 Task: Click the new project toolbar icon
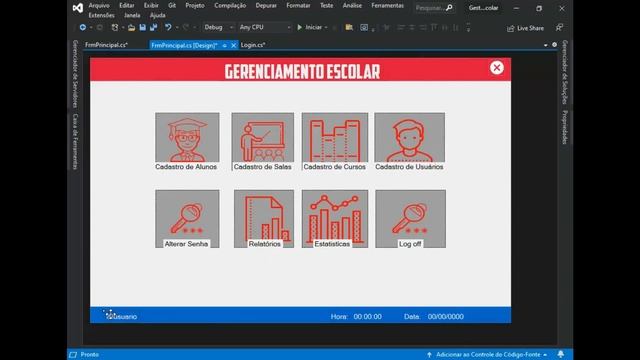(115, 27)
